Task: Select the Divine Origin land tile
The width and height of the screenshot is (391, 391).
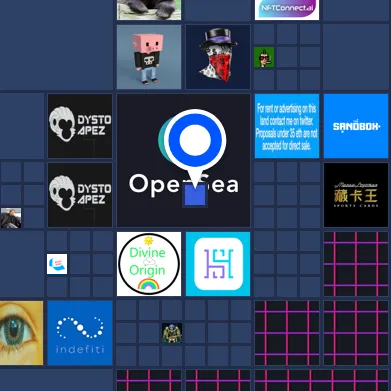Action: tap(149, 264)
